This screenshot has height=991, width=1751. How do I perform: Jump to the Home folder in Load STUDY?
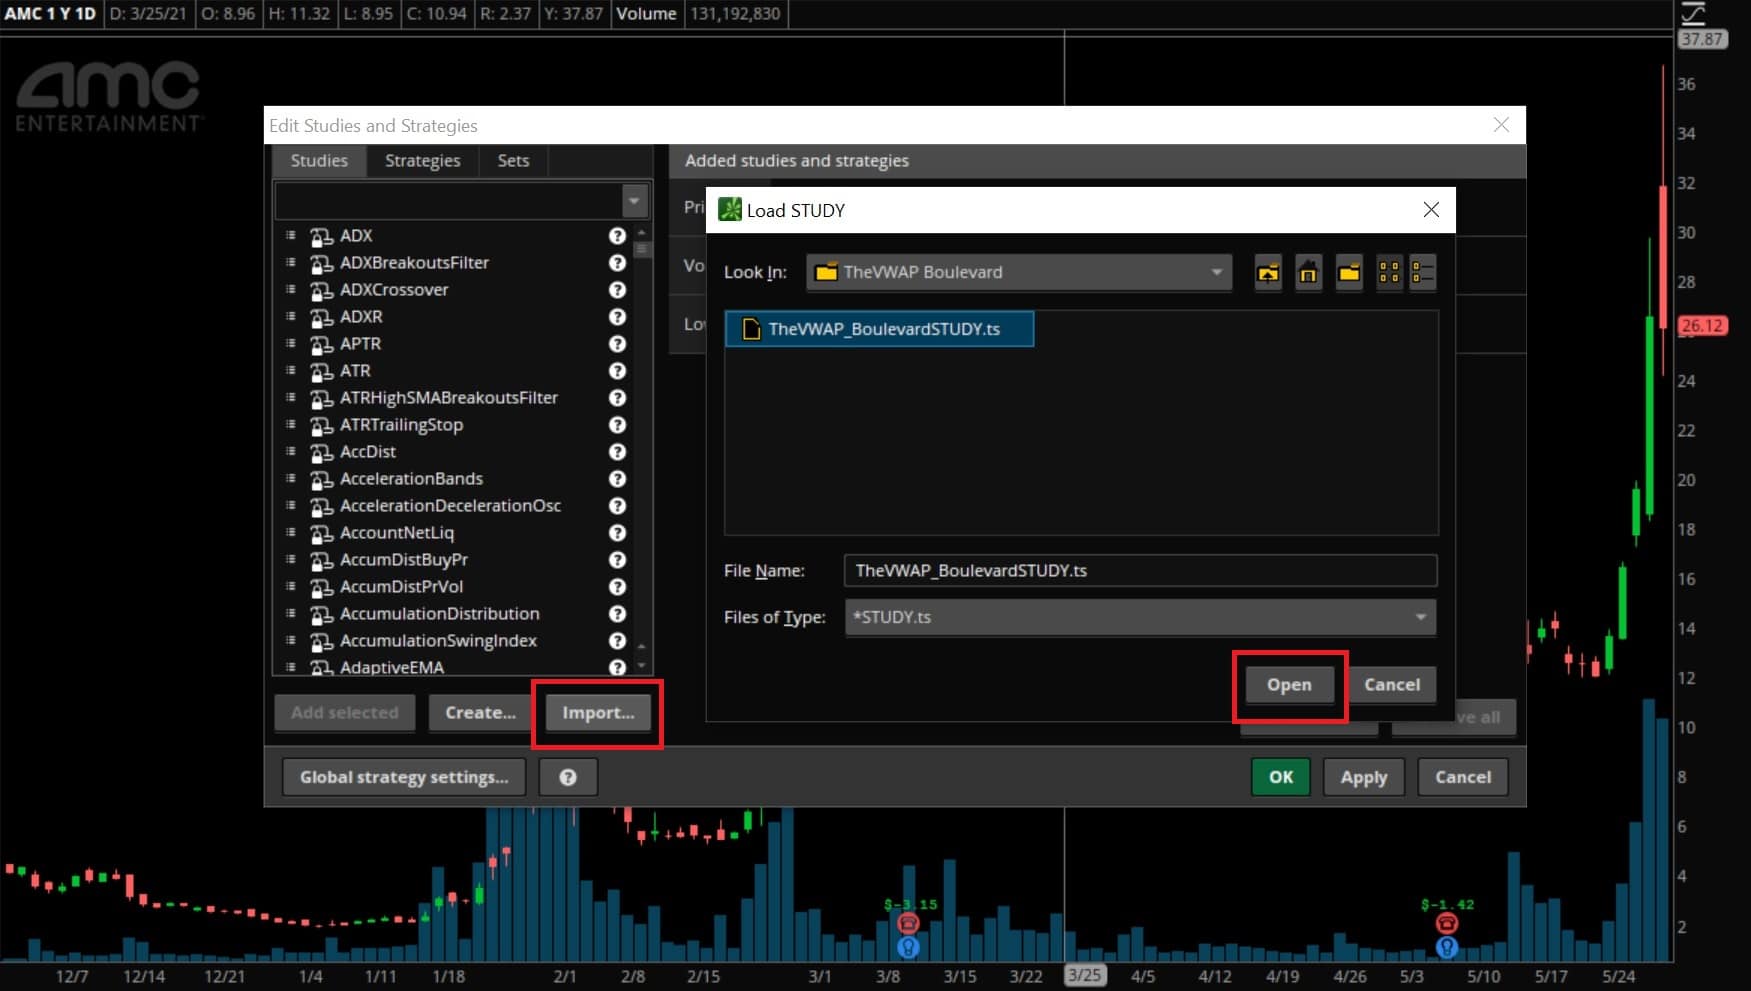1308,272
